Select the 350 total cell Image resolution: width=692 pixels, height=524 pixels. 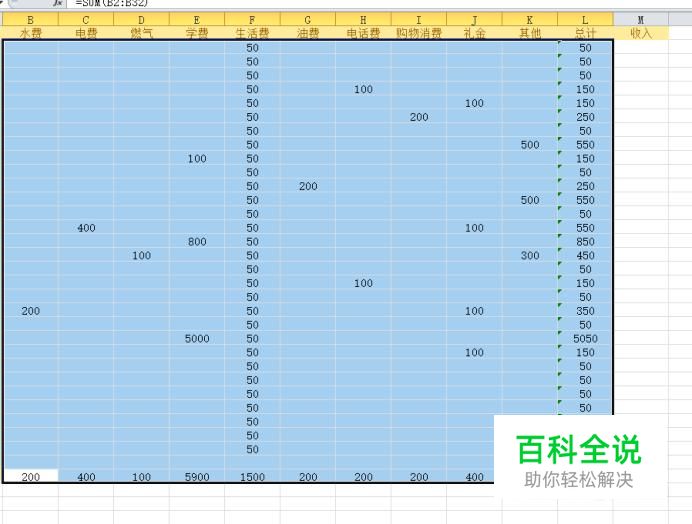click(x=585, y=311)
